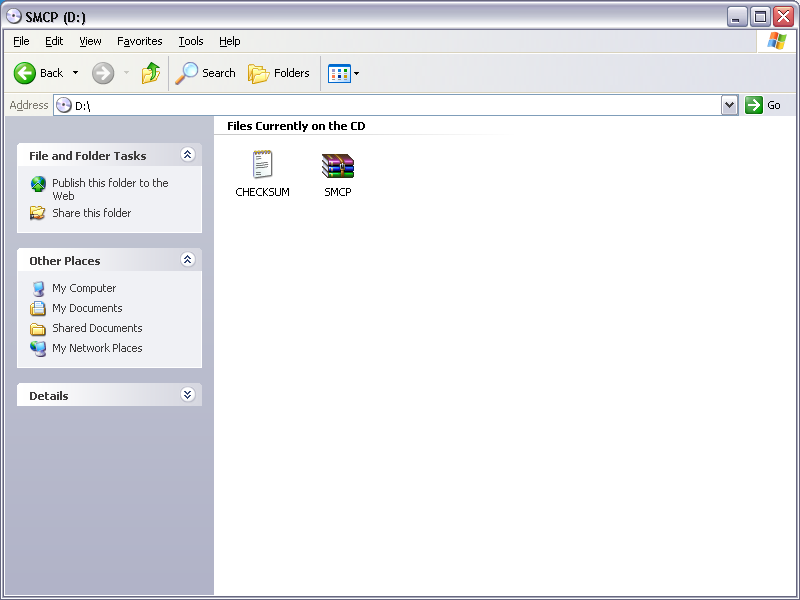Open the Favorites menu
Viewport: 800px width, 600px height.
[x=139, y=41]
